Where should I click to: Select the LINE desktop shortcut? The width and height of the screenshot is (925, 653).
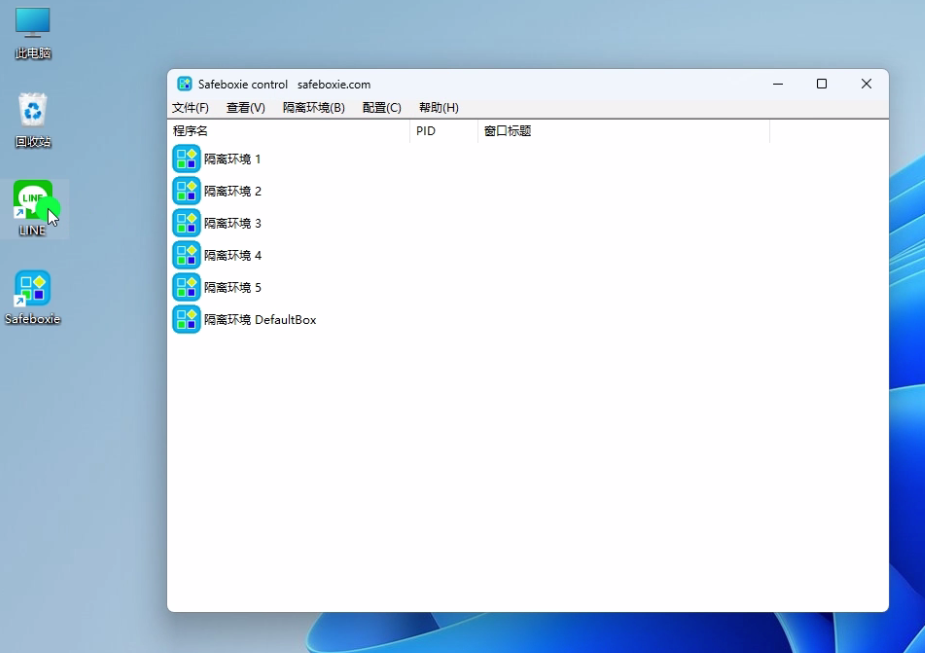click(x=33, y=208)
